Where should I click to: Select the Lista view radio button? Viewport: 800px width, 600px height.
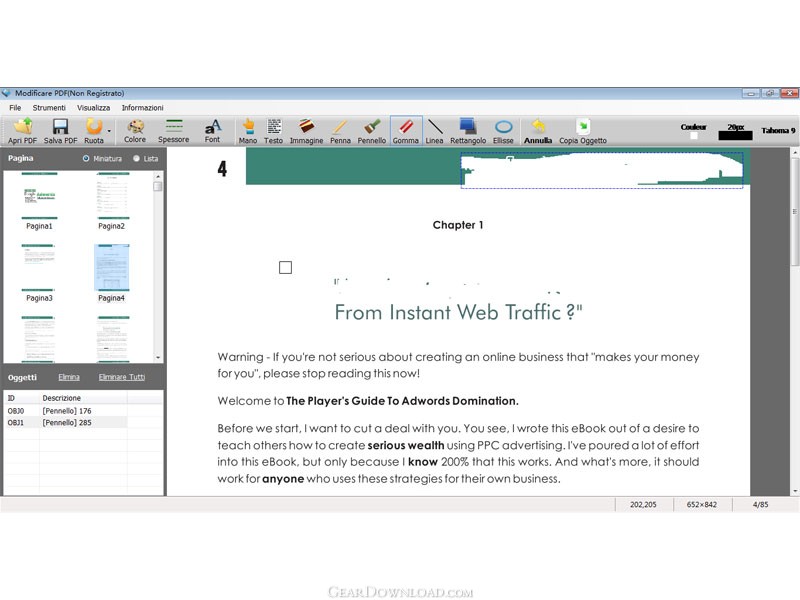tap(136, 159)
